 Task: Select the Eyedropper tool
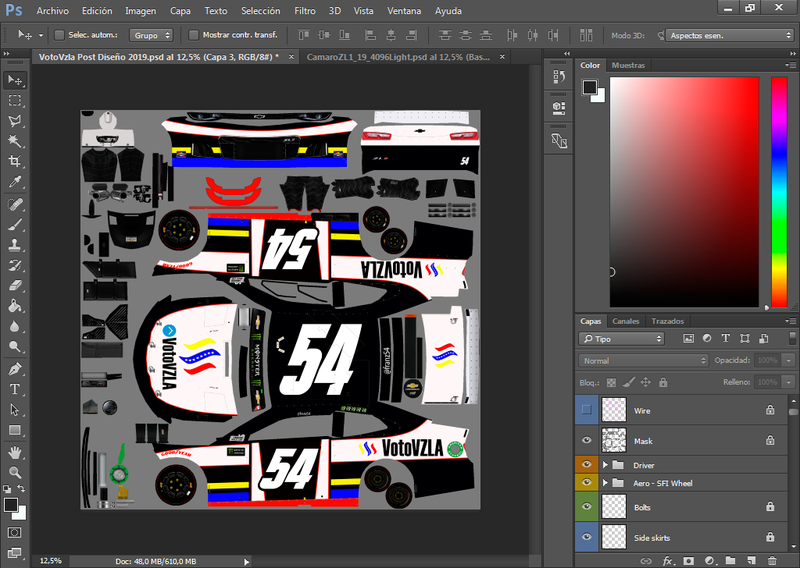[x=15, y=182]
